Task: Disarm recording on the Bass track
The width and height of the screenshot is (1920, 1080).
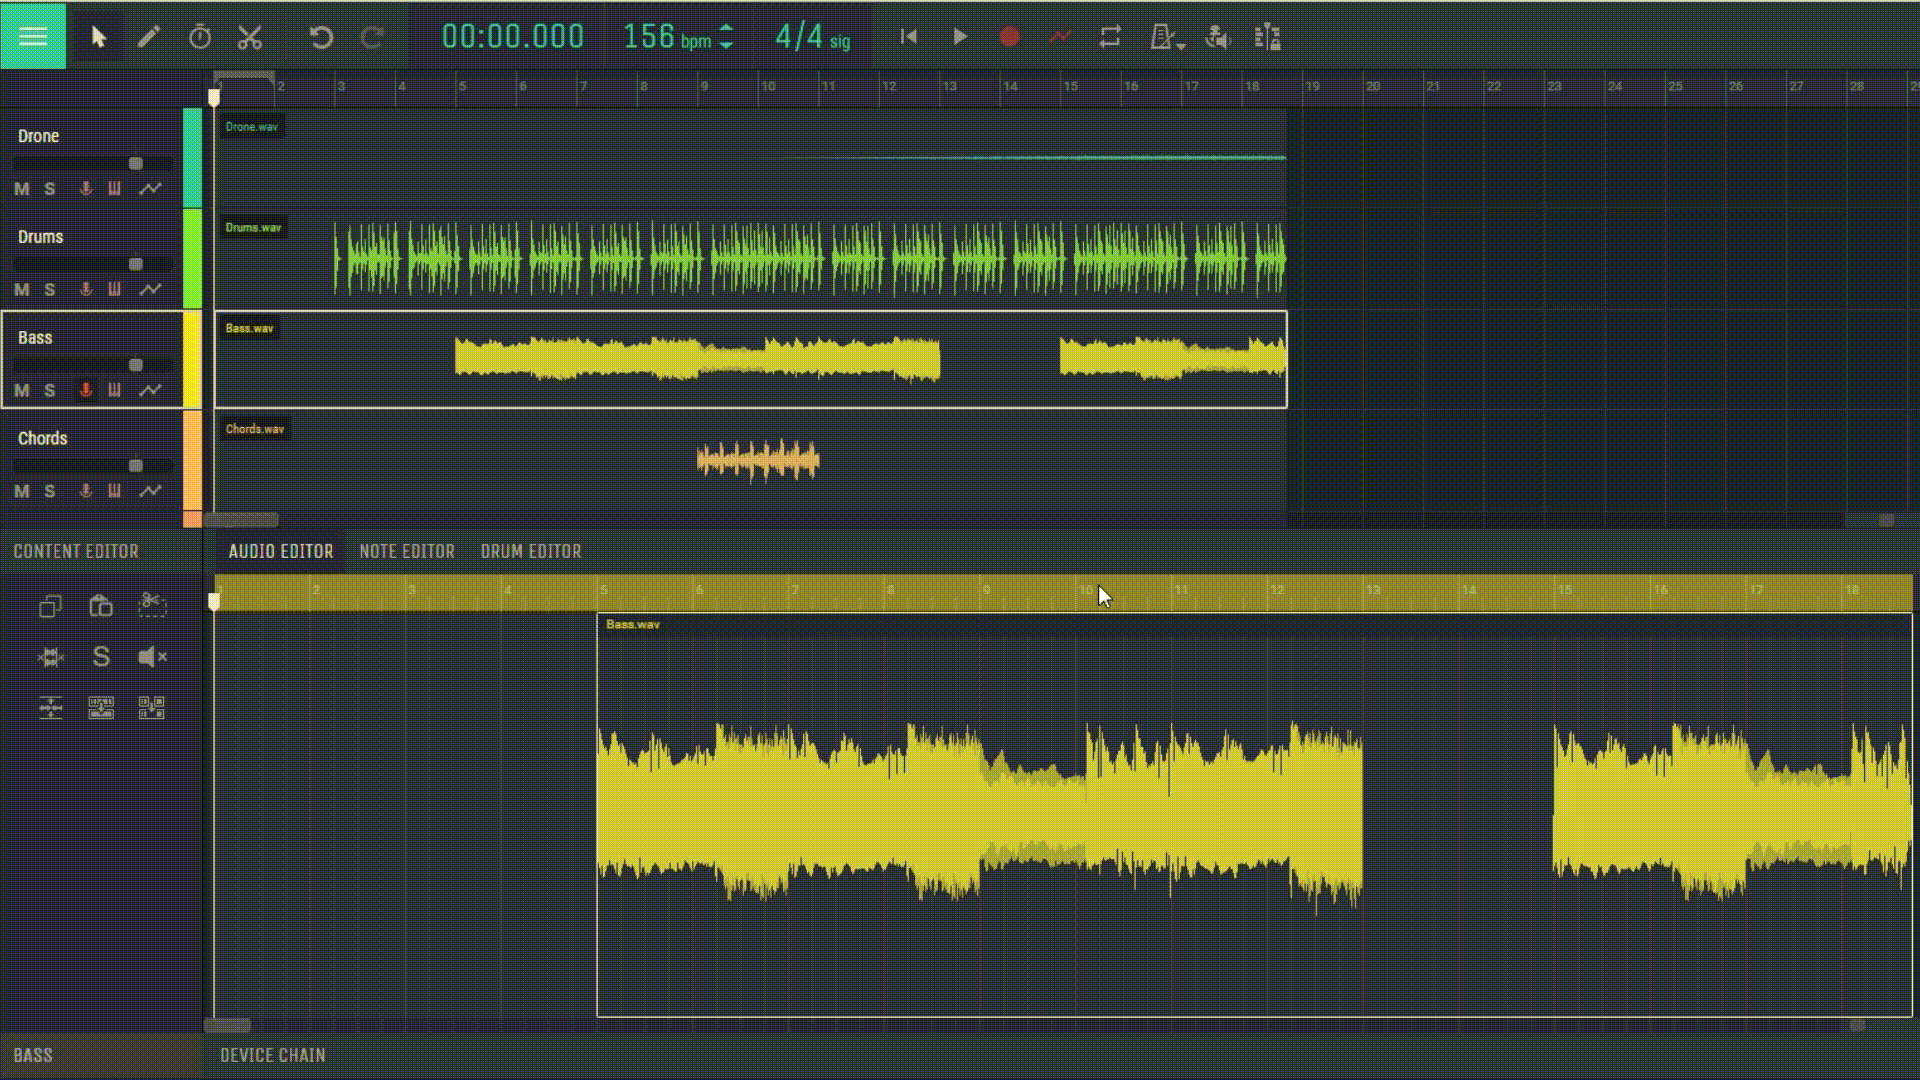Action: pos(84,391)
